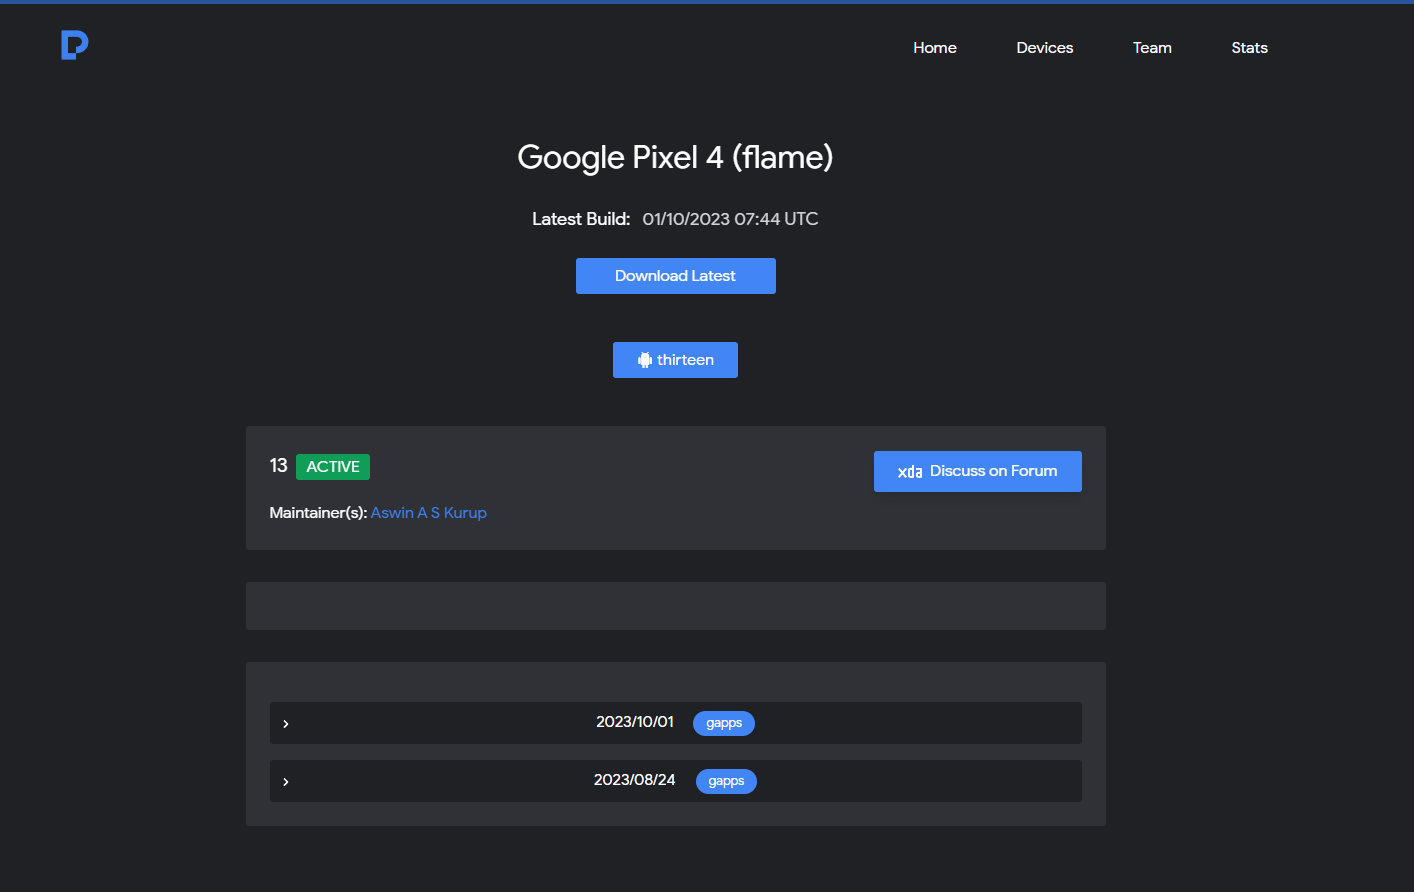This screenshot has width=1414, height=892.
Task: Go to the Devices page
Action: 1045,48
